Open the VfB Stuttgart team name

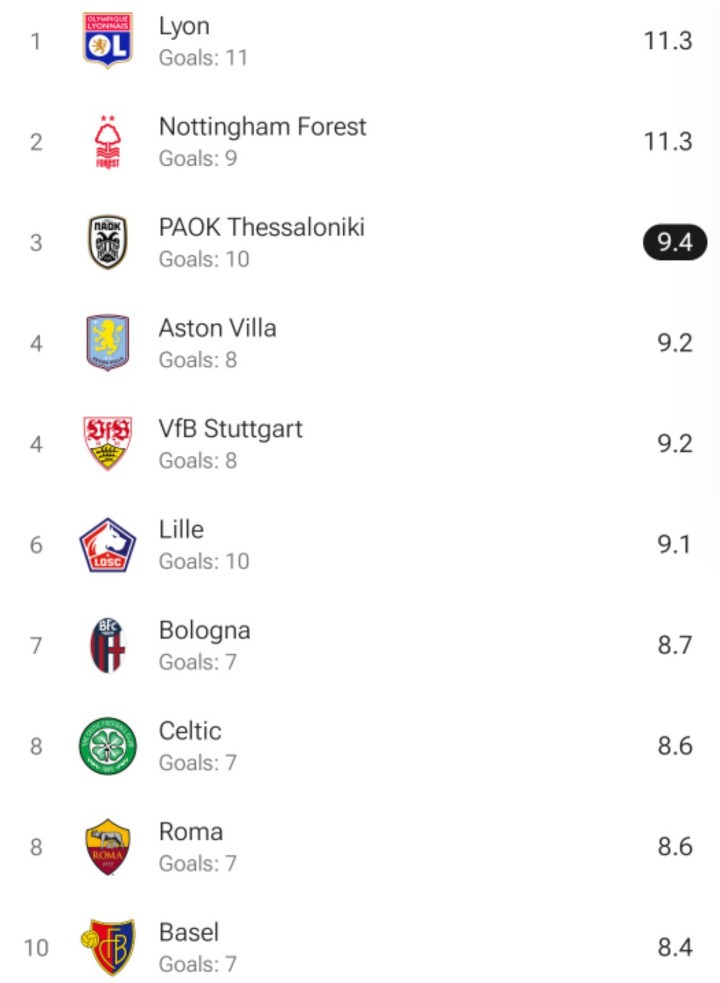(x=230, y=429)
